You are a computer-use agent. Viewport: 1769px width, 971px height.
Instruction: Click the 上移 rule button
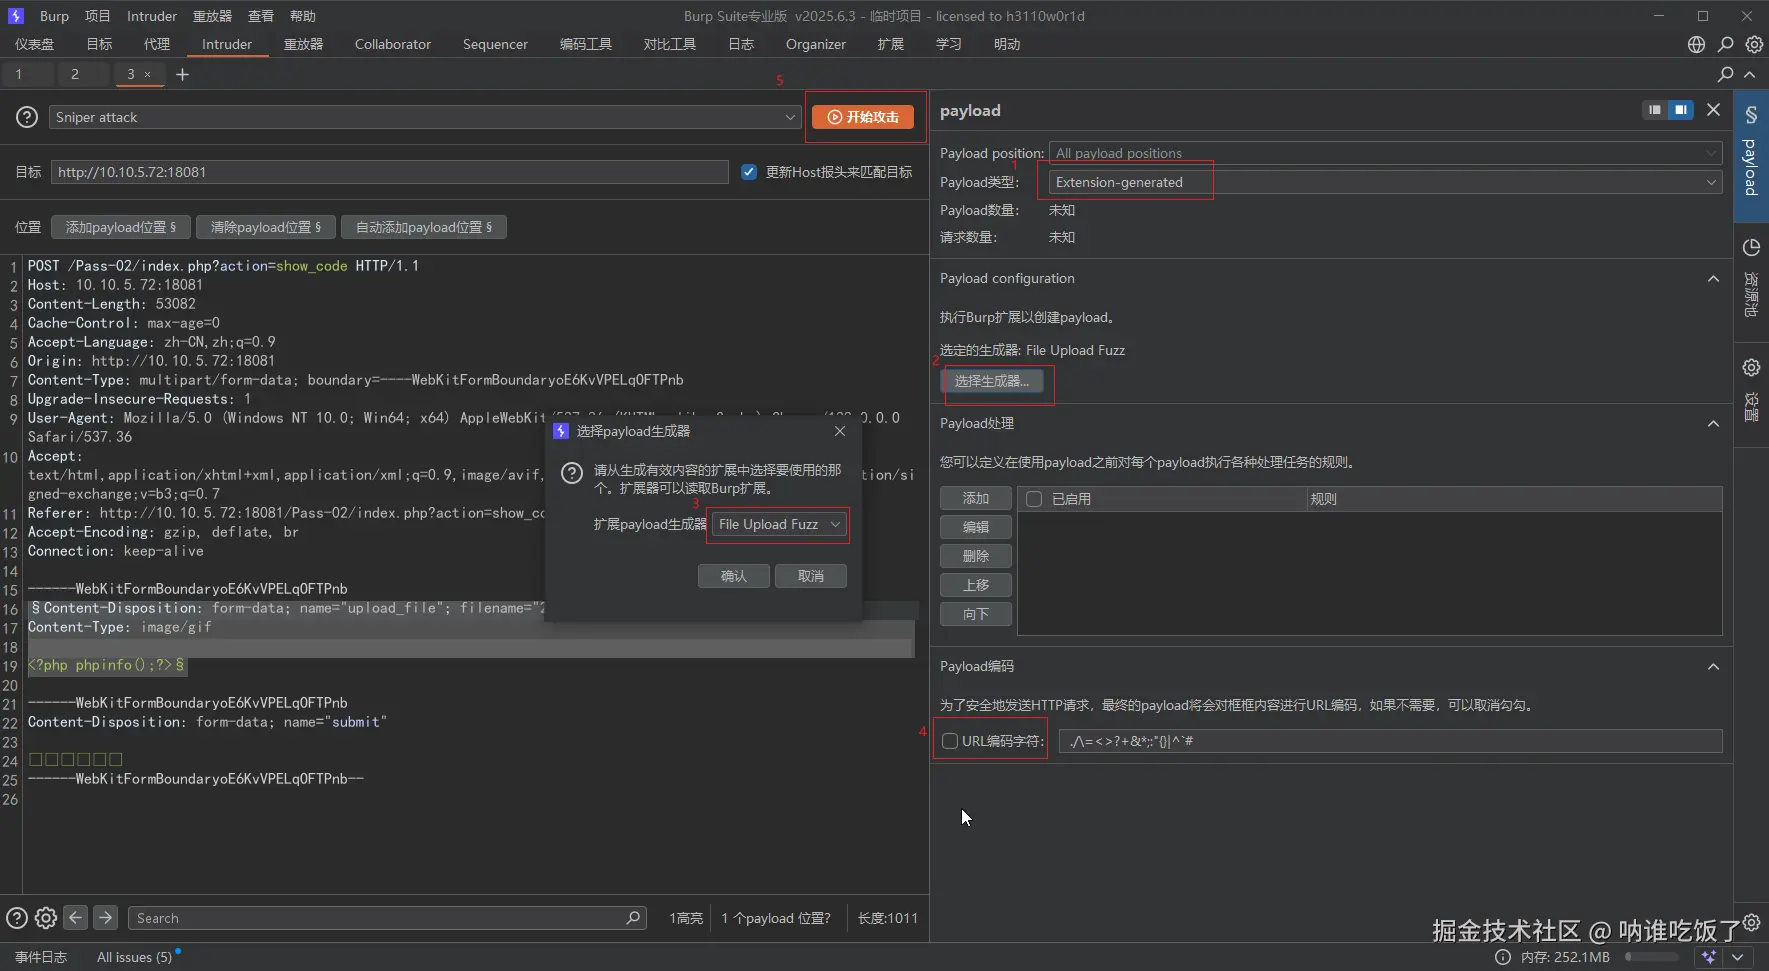point(976,585)
